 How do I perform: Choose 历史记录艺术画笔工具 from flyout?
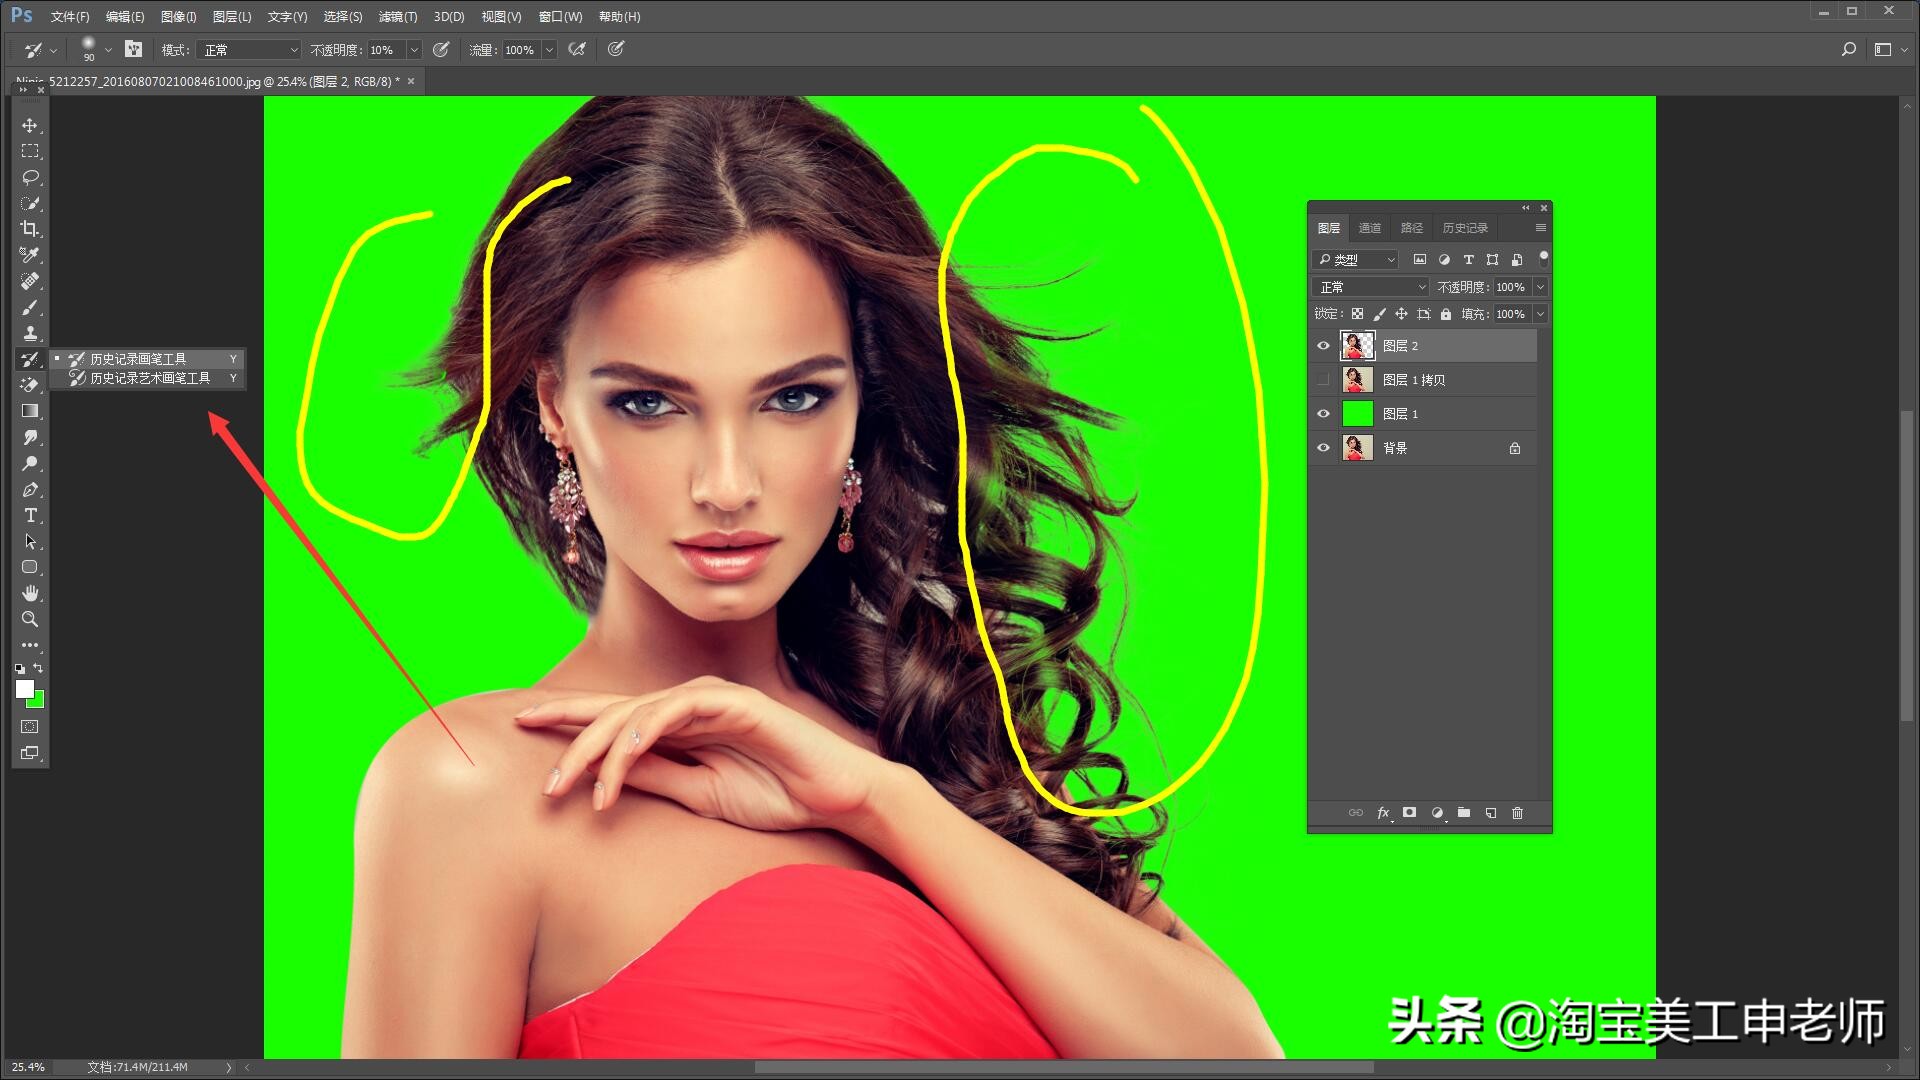click(x=150, y=378)
